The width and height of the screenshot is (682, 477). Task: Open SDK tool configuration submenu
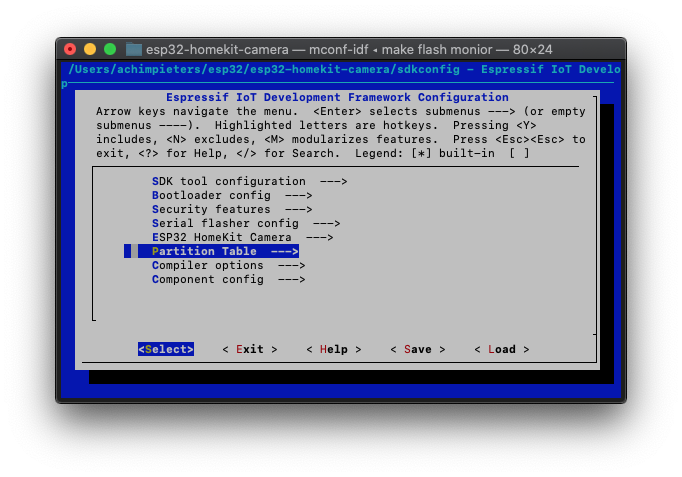pos(249,181)
